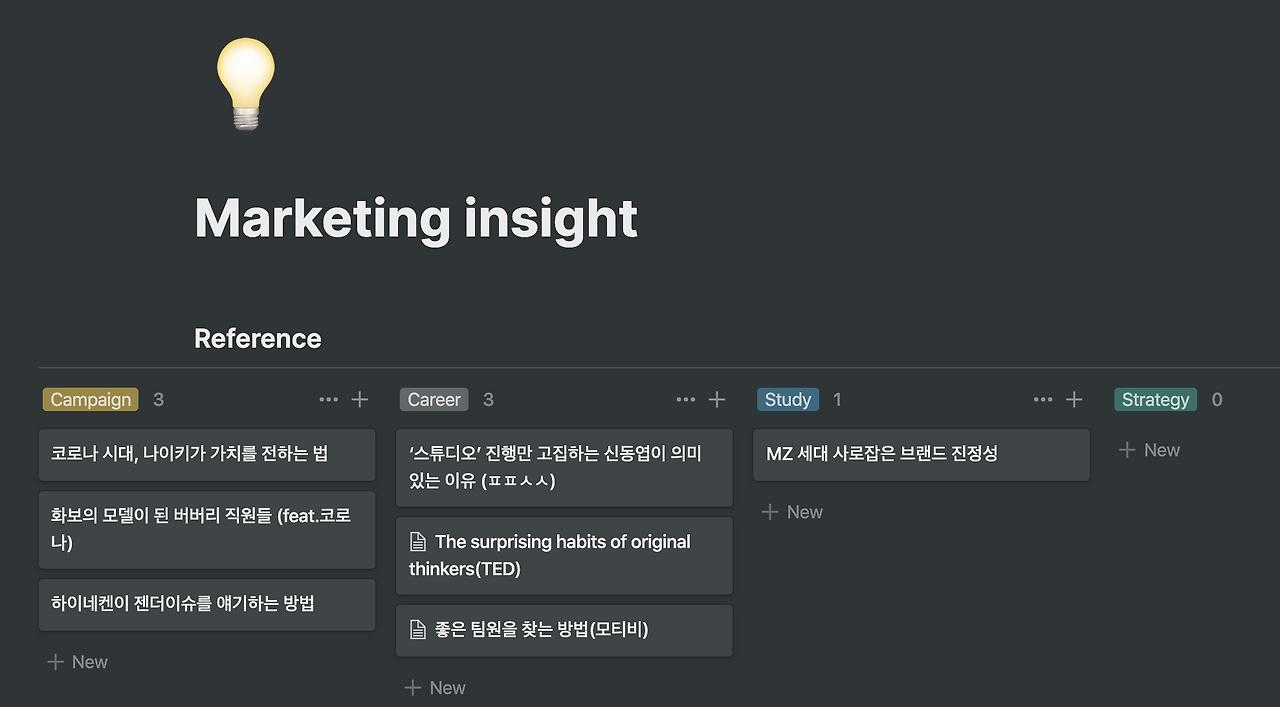Click the Study group tag

pyautogui.click(x=787, y=400)
